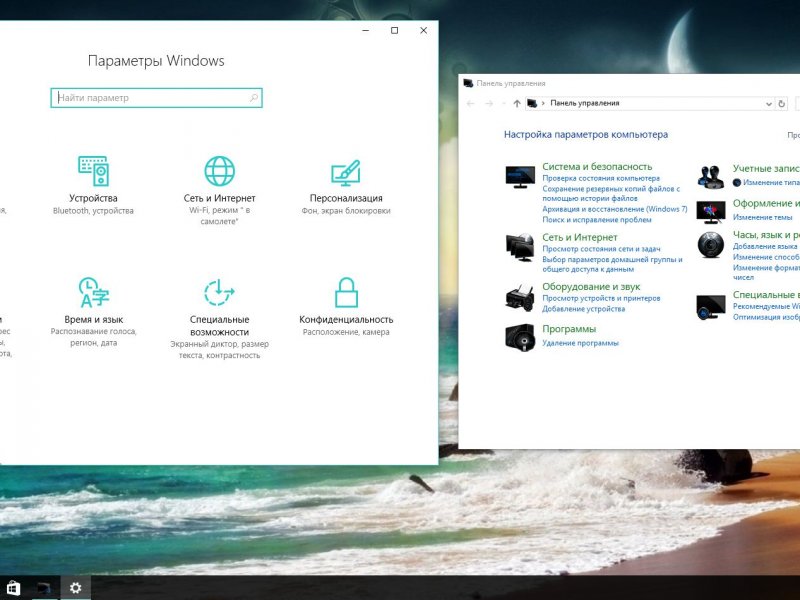Click the Добавление языка link
This screenshot has height=600, width=800.
click(x=765, y=246)
